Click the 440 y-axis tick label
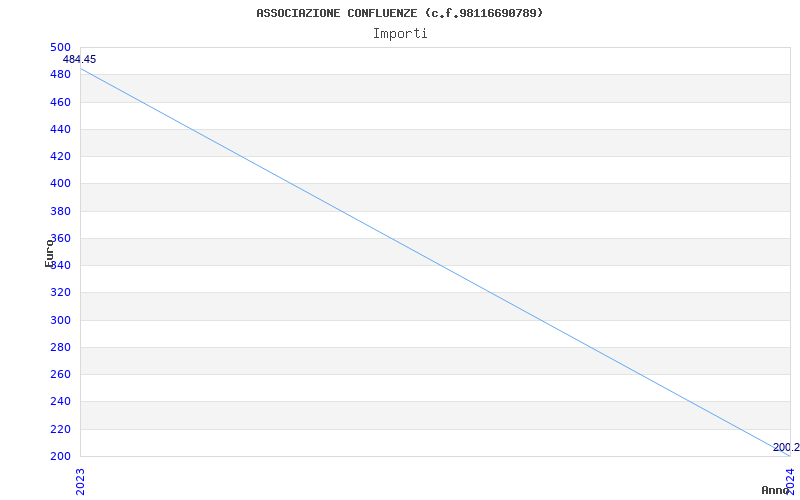800x500 pixels. click(x=60, y=130)
